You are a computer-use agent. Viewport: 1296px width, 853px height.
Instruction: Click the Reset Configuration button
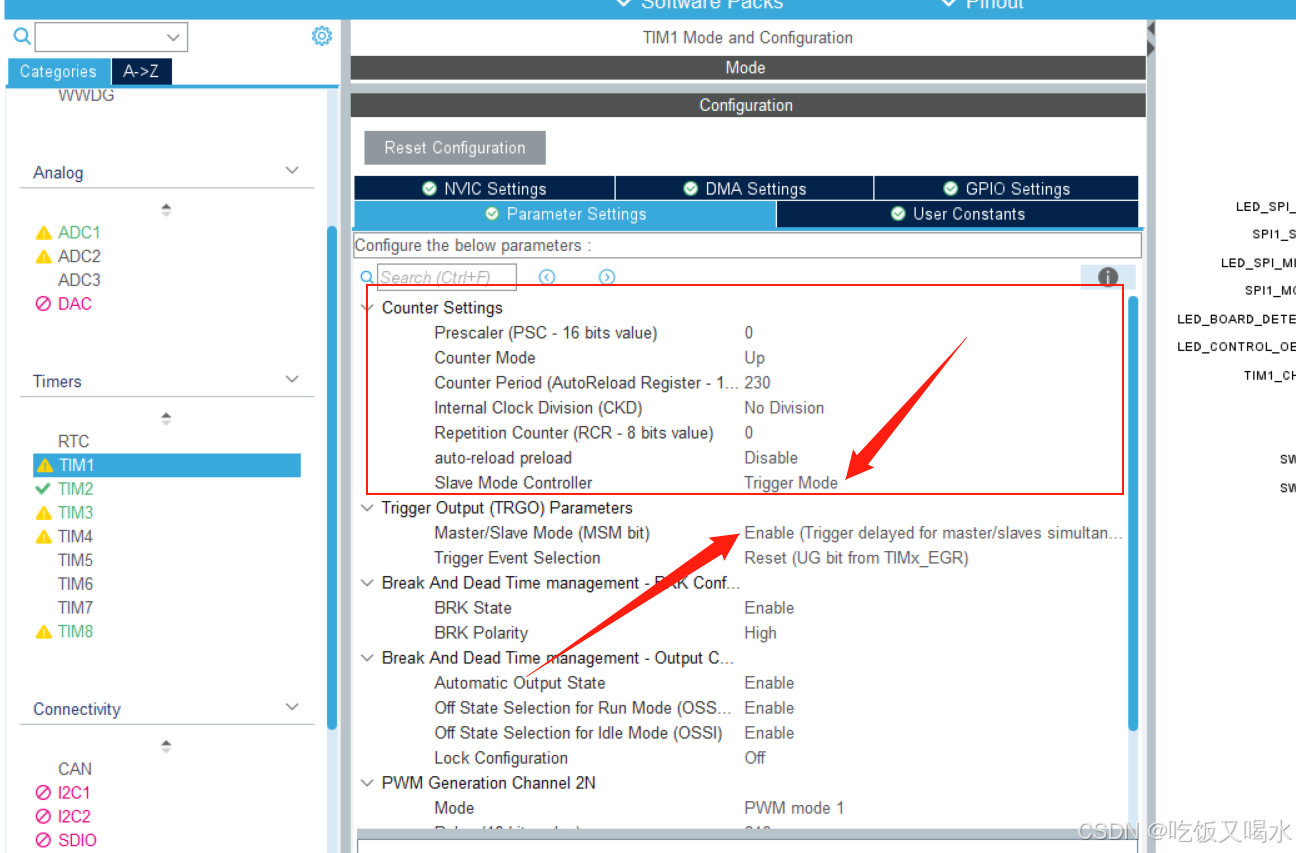point(455,147)
